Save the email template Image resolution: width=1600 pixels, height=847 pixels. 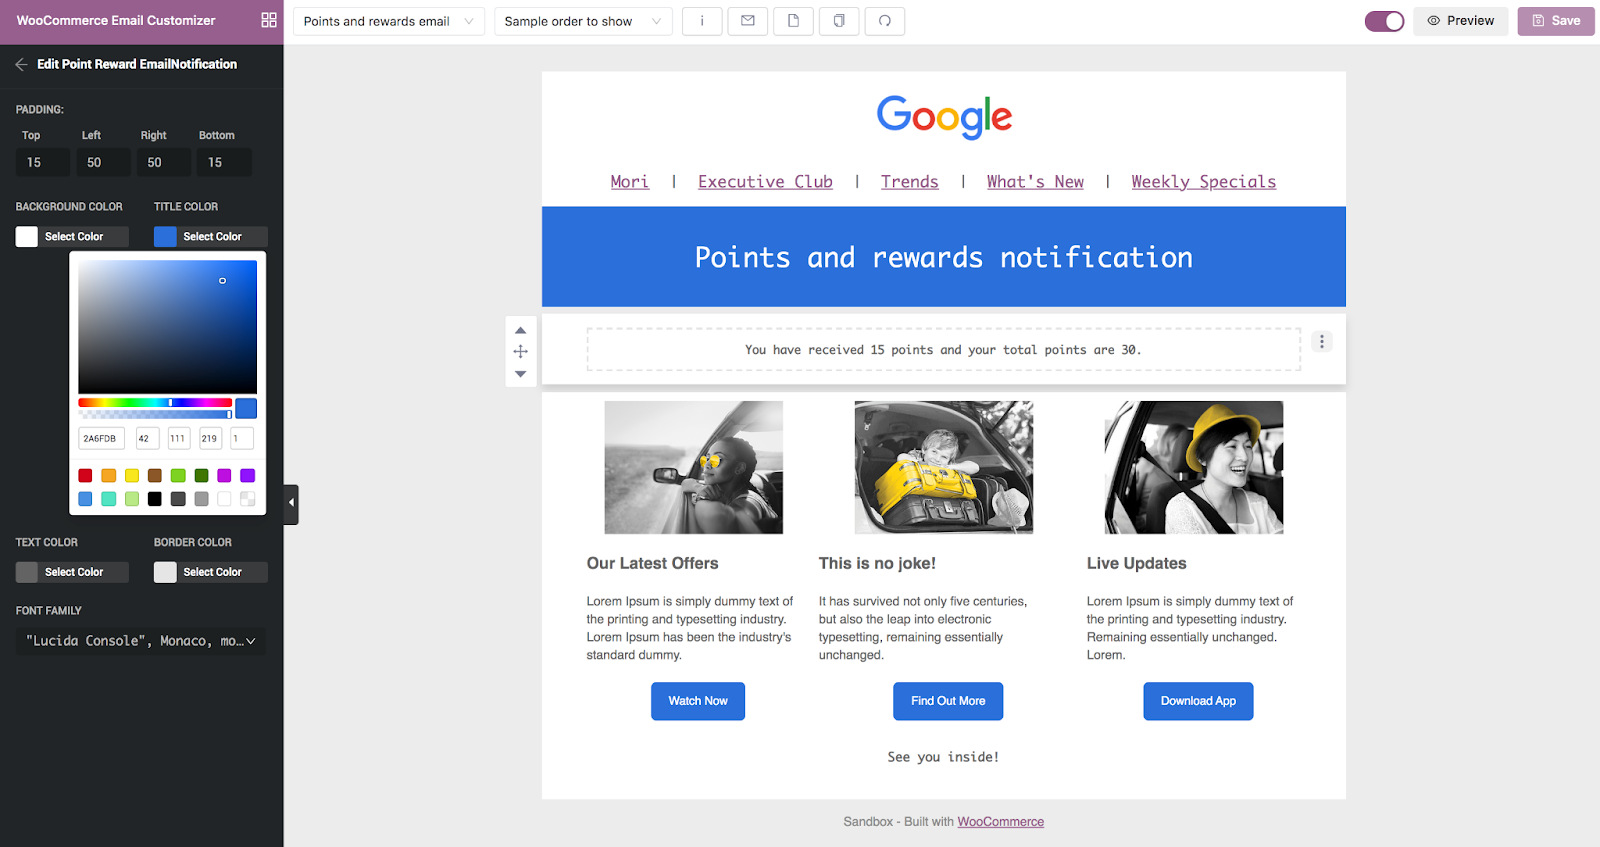click(1556, 21)
